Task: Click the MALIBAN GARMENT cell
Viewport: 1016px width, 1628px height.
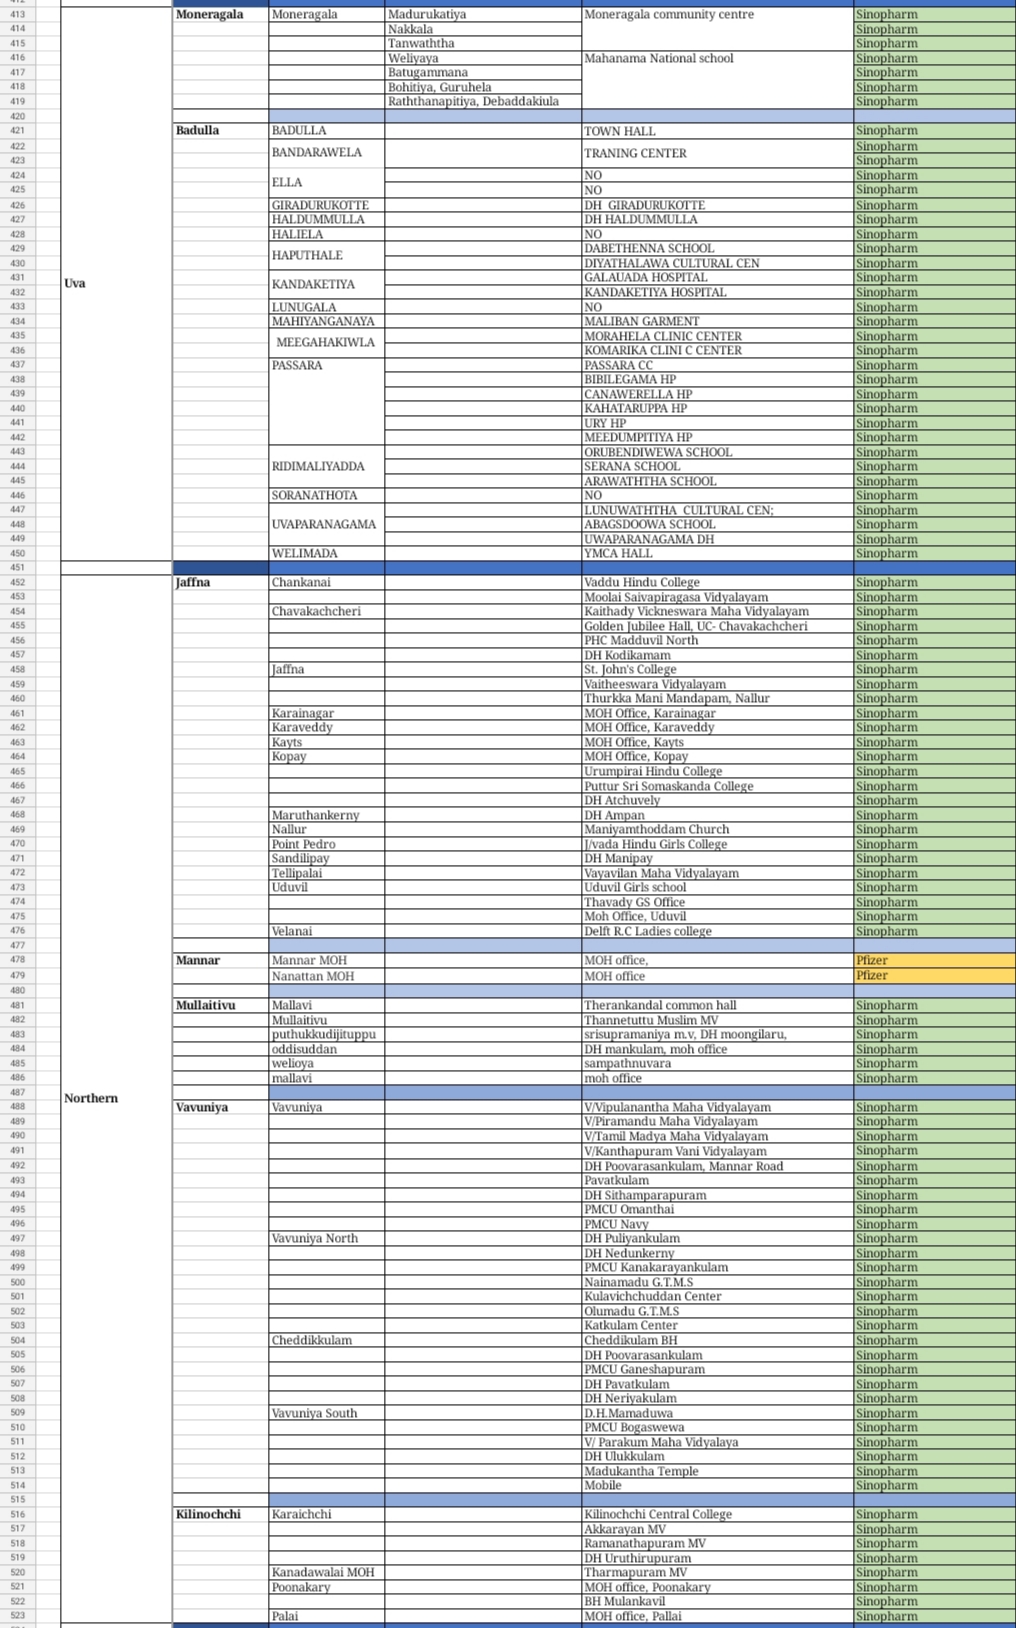Action: click(717, 322)
